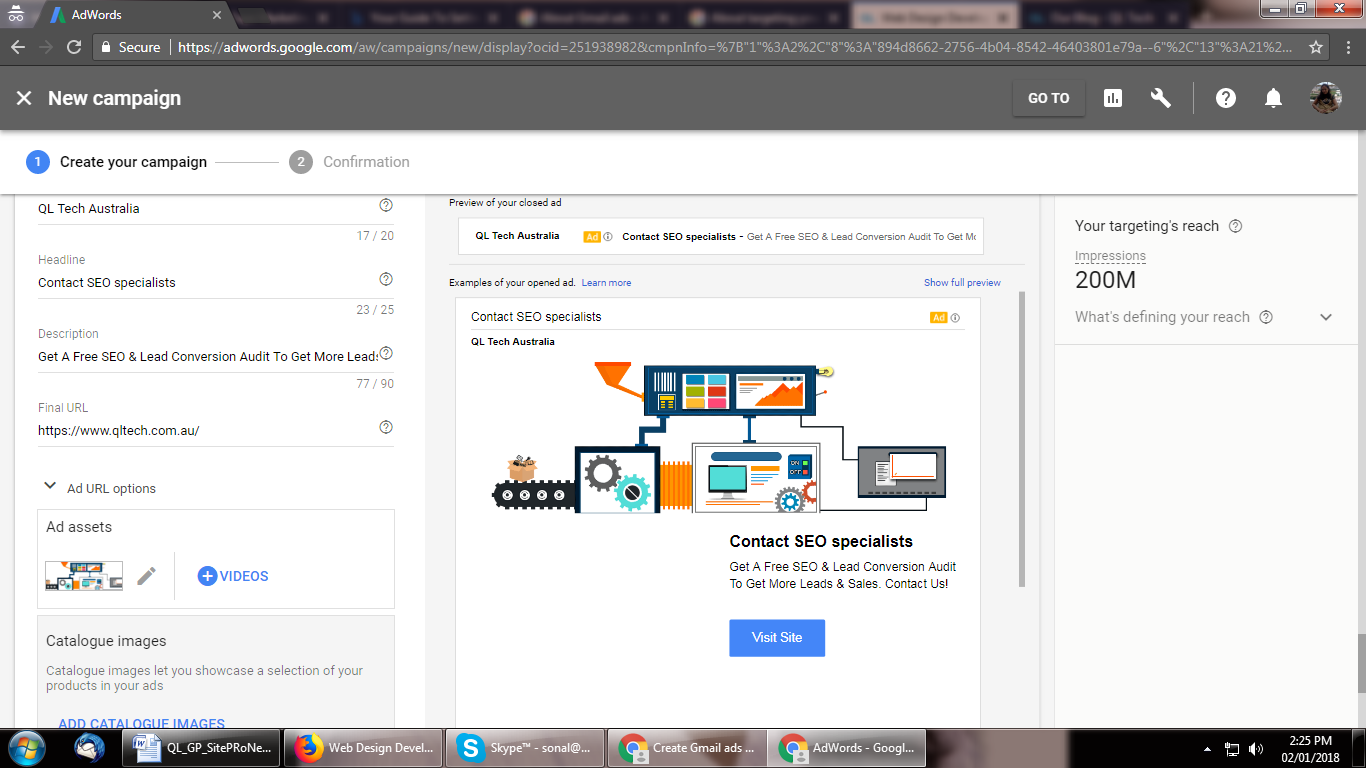
Task: Open Skype window in taskbar
Action: coord(526,748)
